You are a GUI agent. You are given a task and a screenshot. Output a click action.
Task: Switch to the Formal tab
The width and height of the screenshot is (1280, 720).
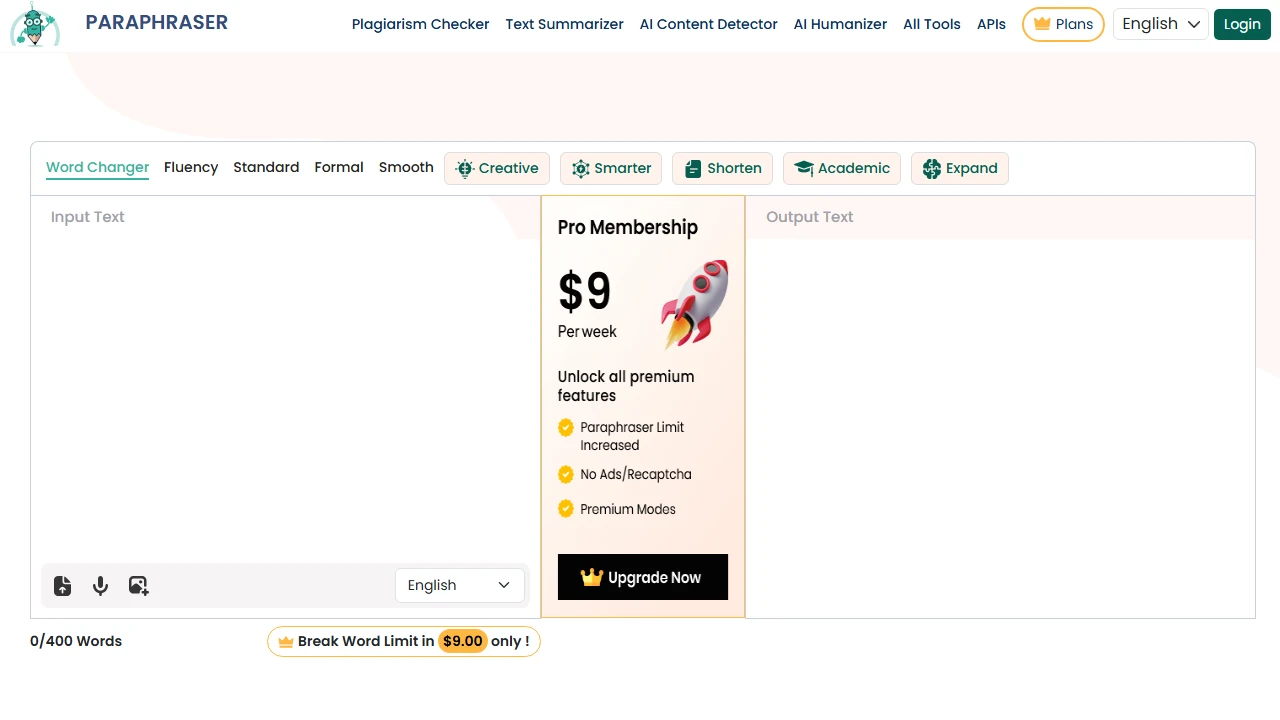point(339,167)
